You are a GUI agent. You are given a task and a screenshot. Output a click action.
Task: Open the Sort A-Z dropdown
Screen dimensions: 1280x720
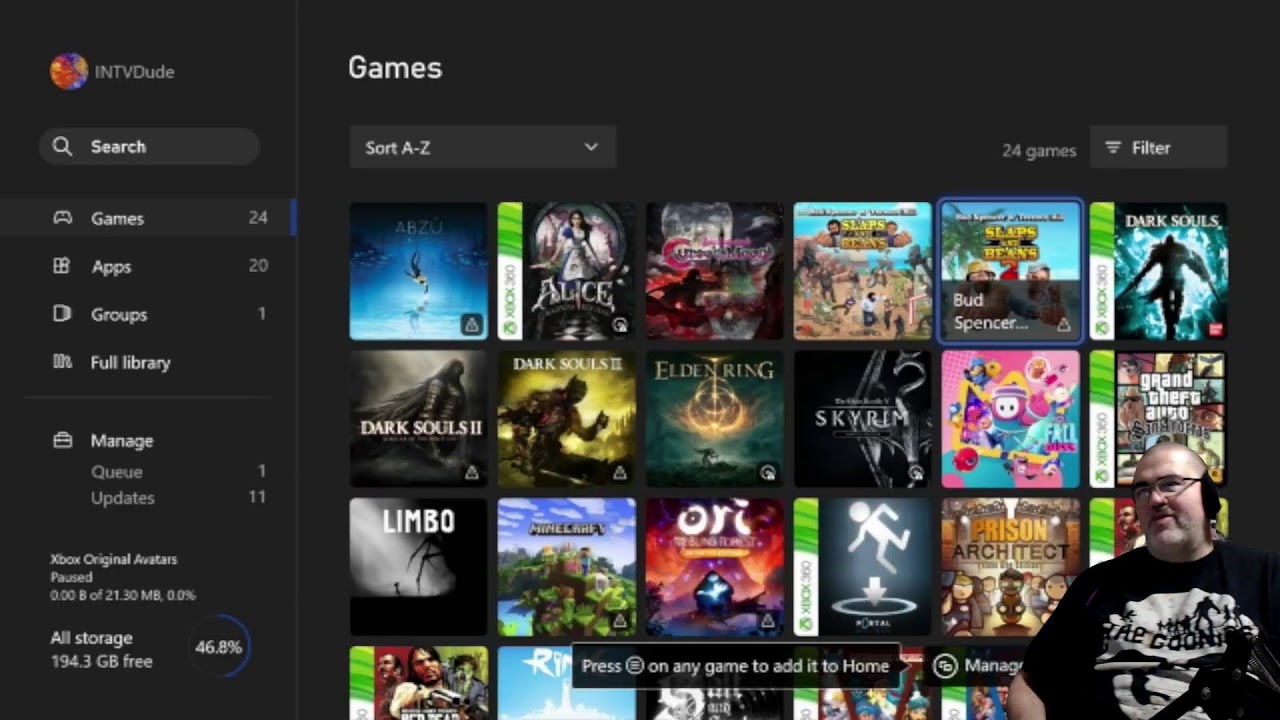pyautogui.click(x=482, y=147)
